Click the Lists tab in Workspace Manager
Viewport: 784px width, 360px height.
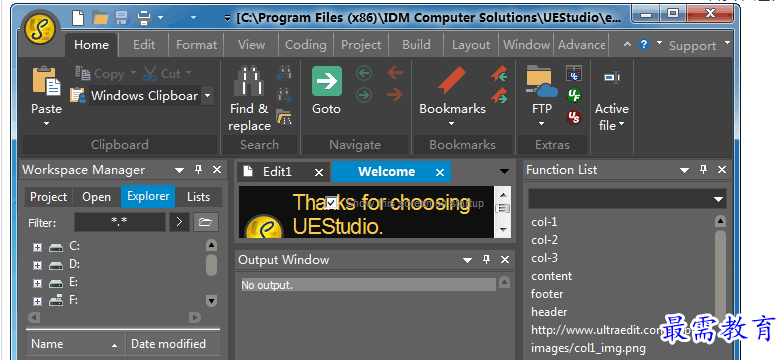click(198, 196)
